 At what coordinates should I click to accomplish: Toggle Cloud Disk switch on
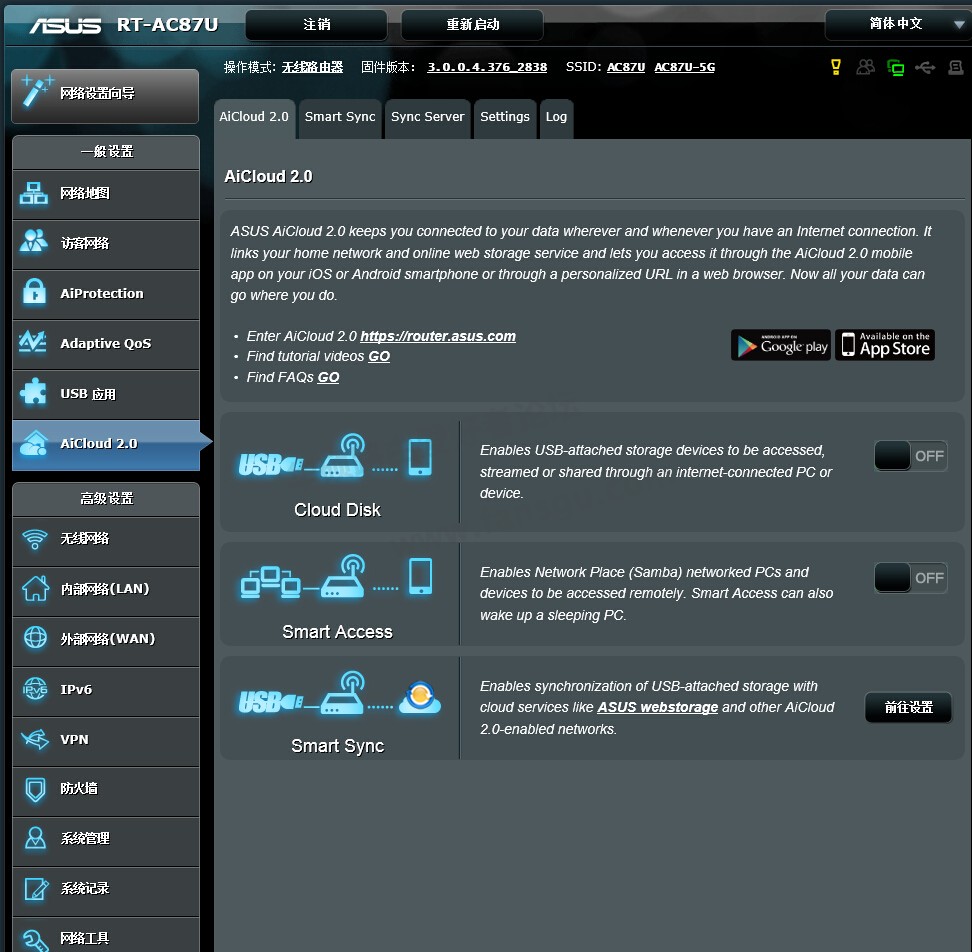click(910, 456)
